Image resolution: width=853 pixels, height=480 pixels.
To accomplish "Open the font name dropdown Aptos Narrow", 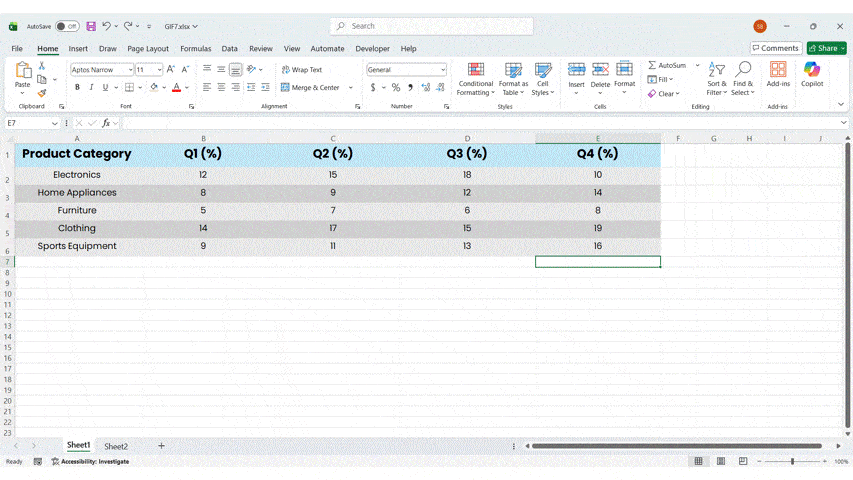I will pyautogui.click(x=130, y=70).
